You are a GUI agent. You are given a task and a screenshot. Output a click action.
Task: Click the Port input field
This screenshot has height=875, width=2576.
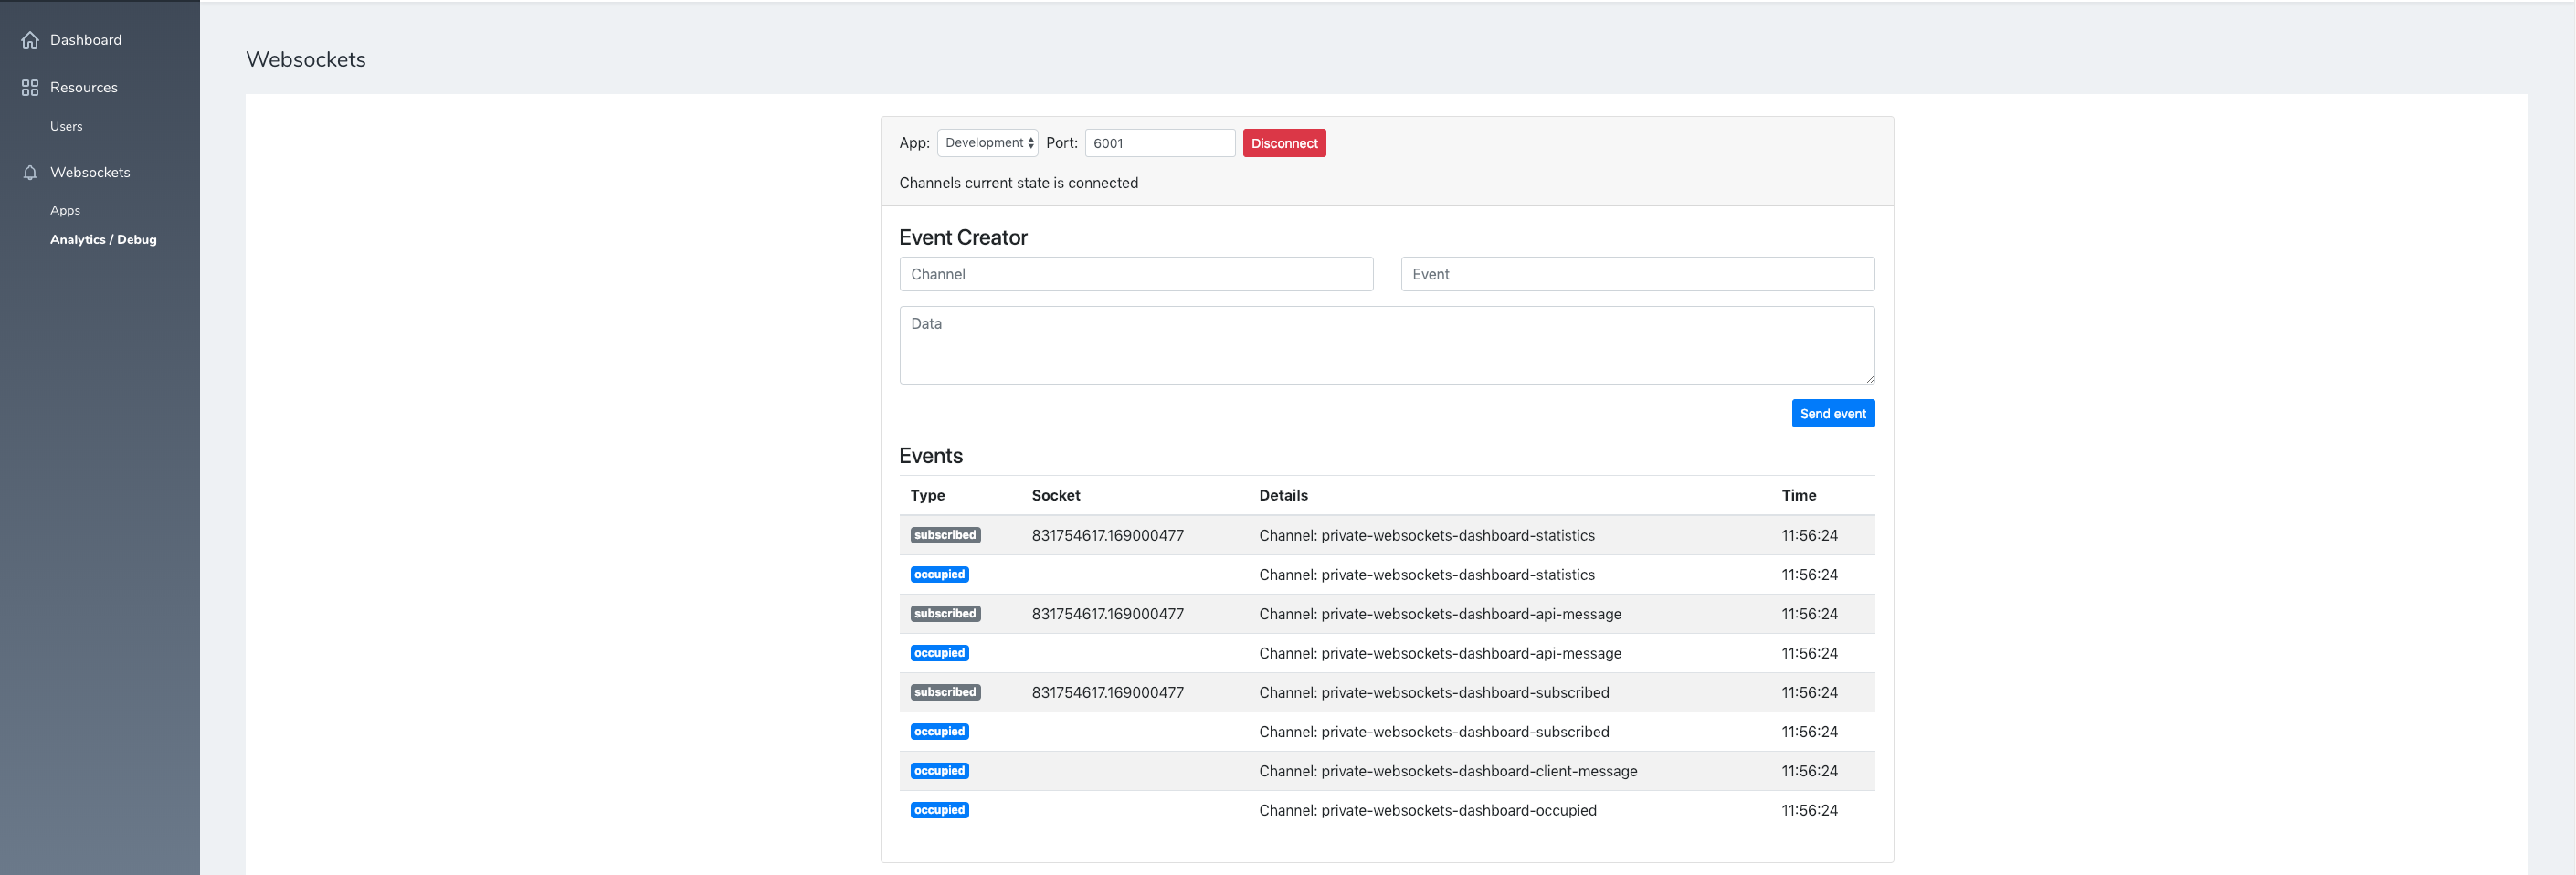1159,143
